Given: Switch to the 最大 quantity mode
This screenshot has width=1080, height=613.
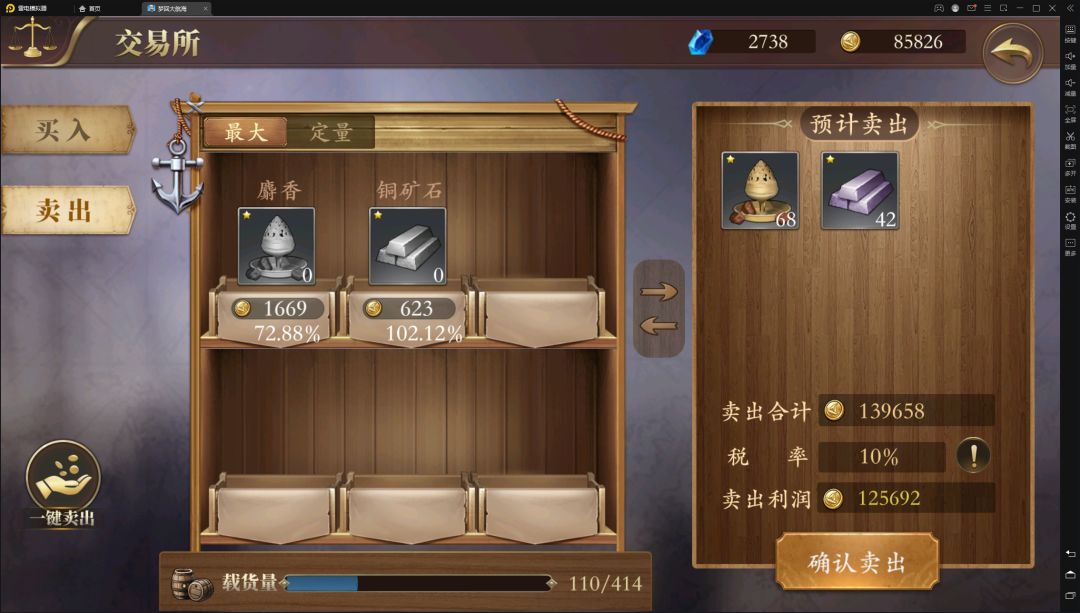Looking at the screenshot, I should [x=246, y=132].
